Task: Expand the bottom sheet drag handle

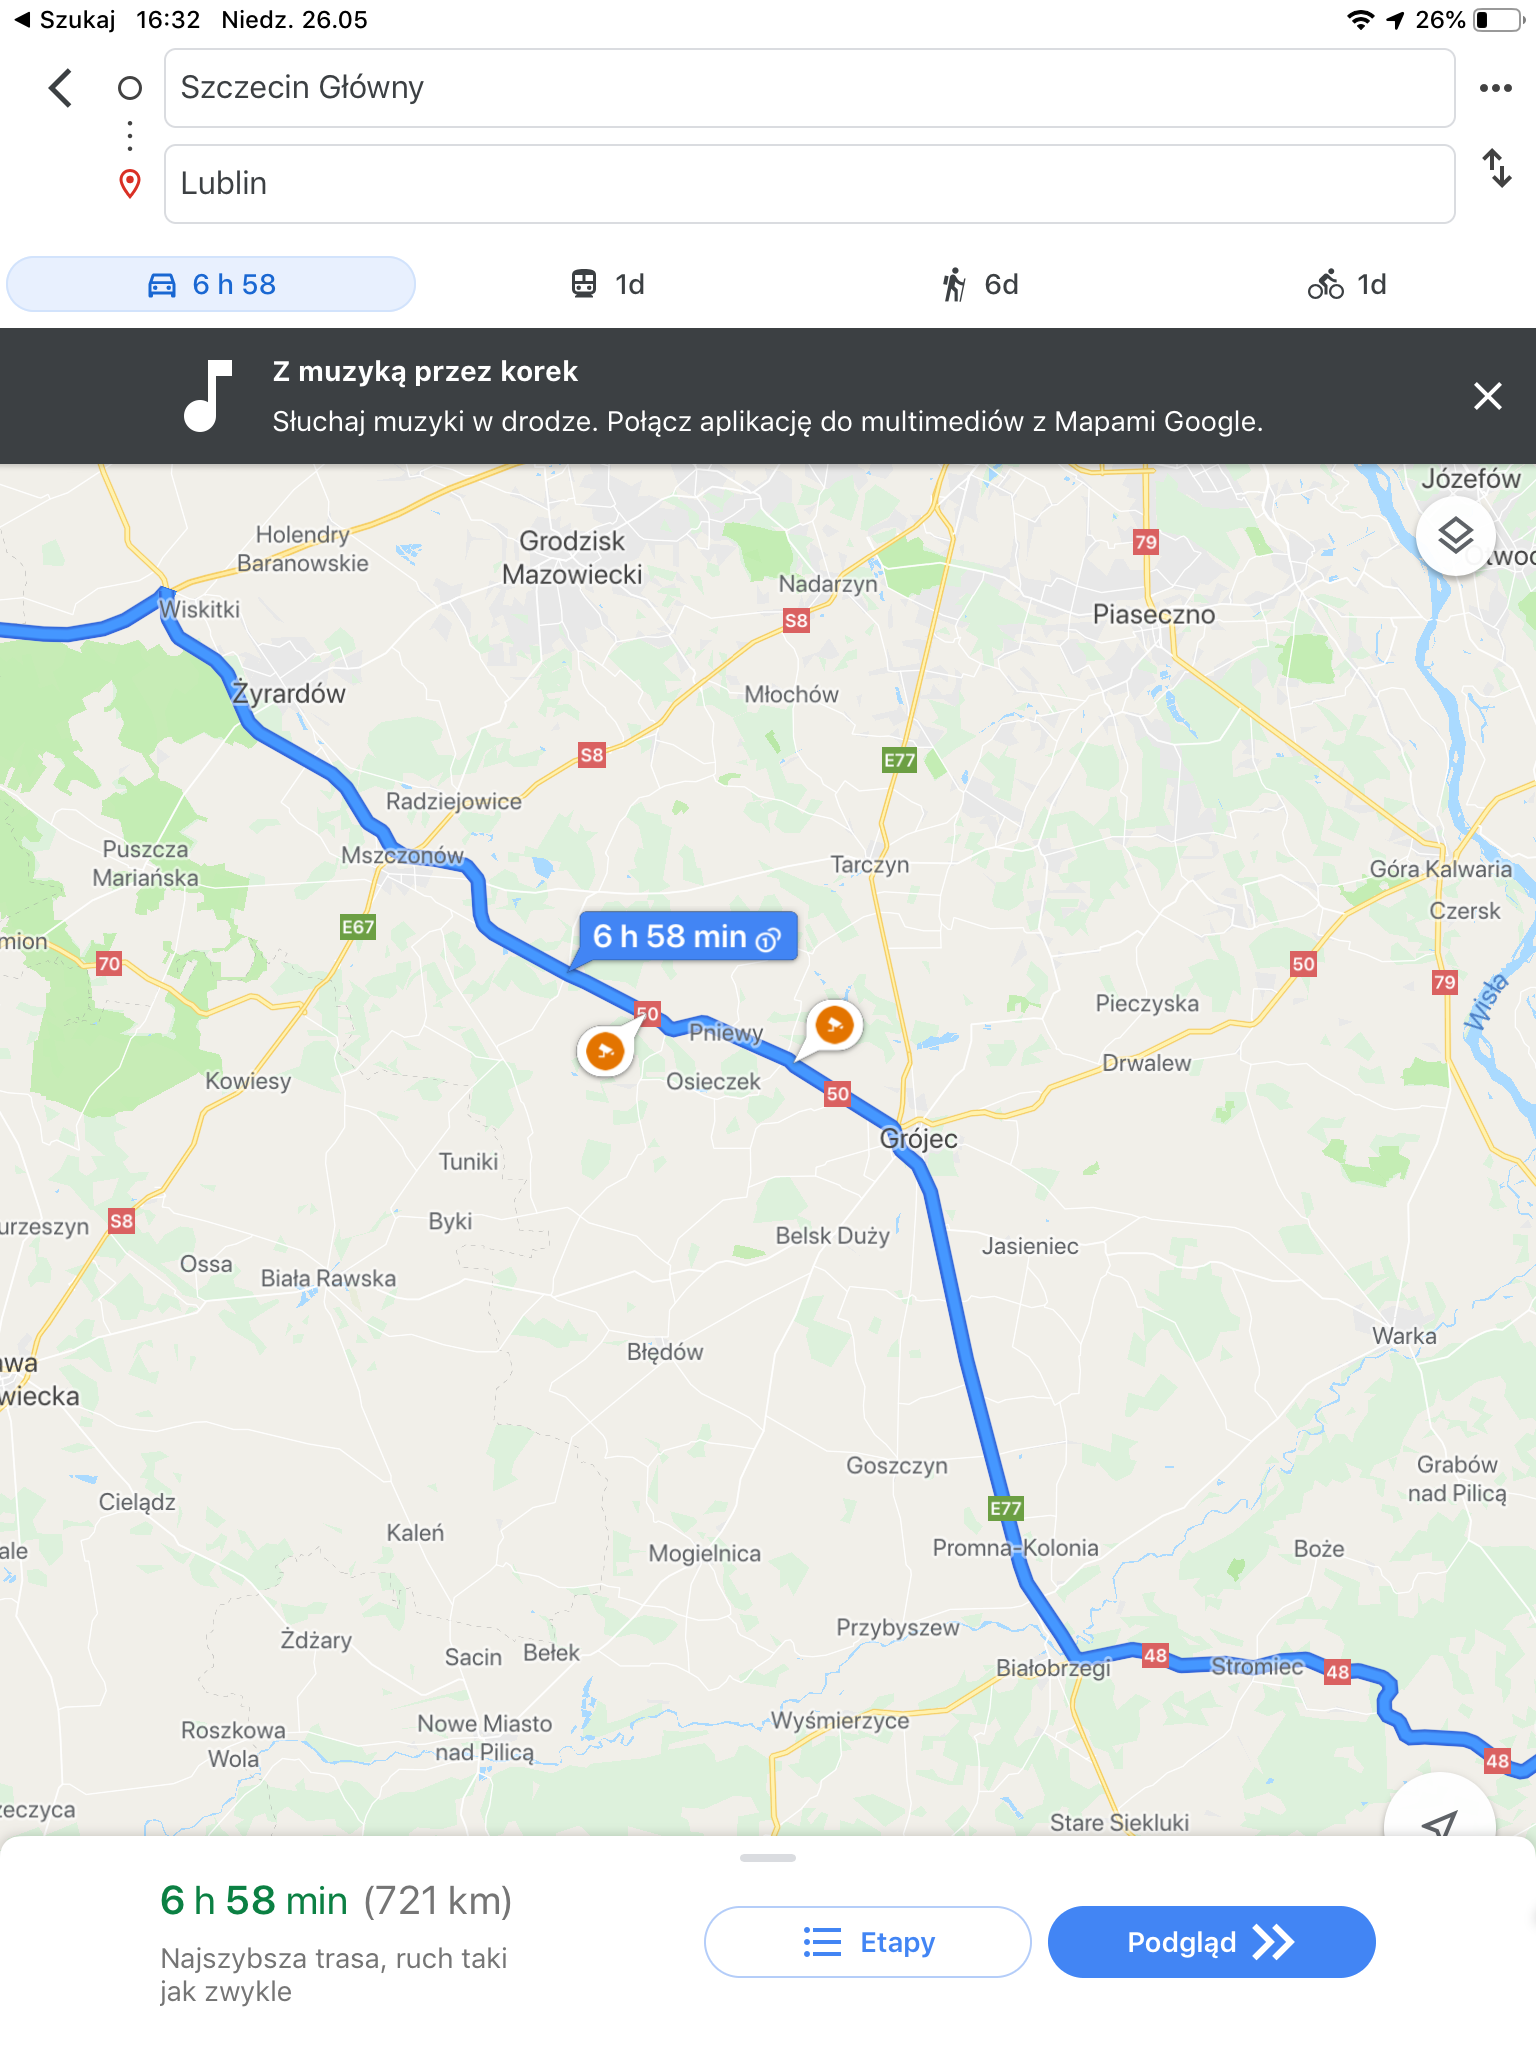Action: (x=768, y=1858)
